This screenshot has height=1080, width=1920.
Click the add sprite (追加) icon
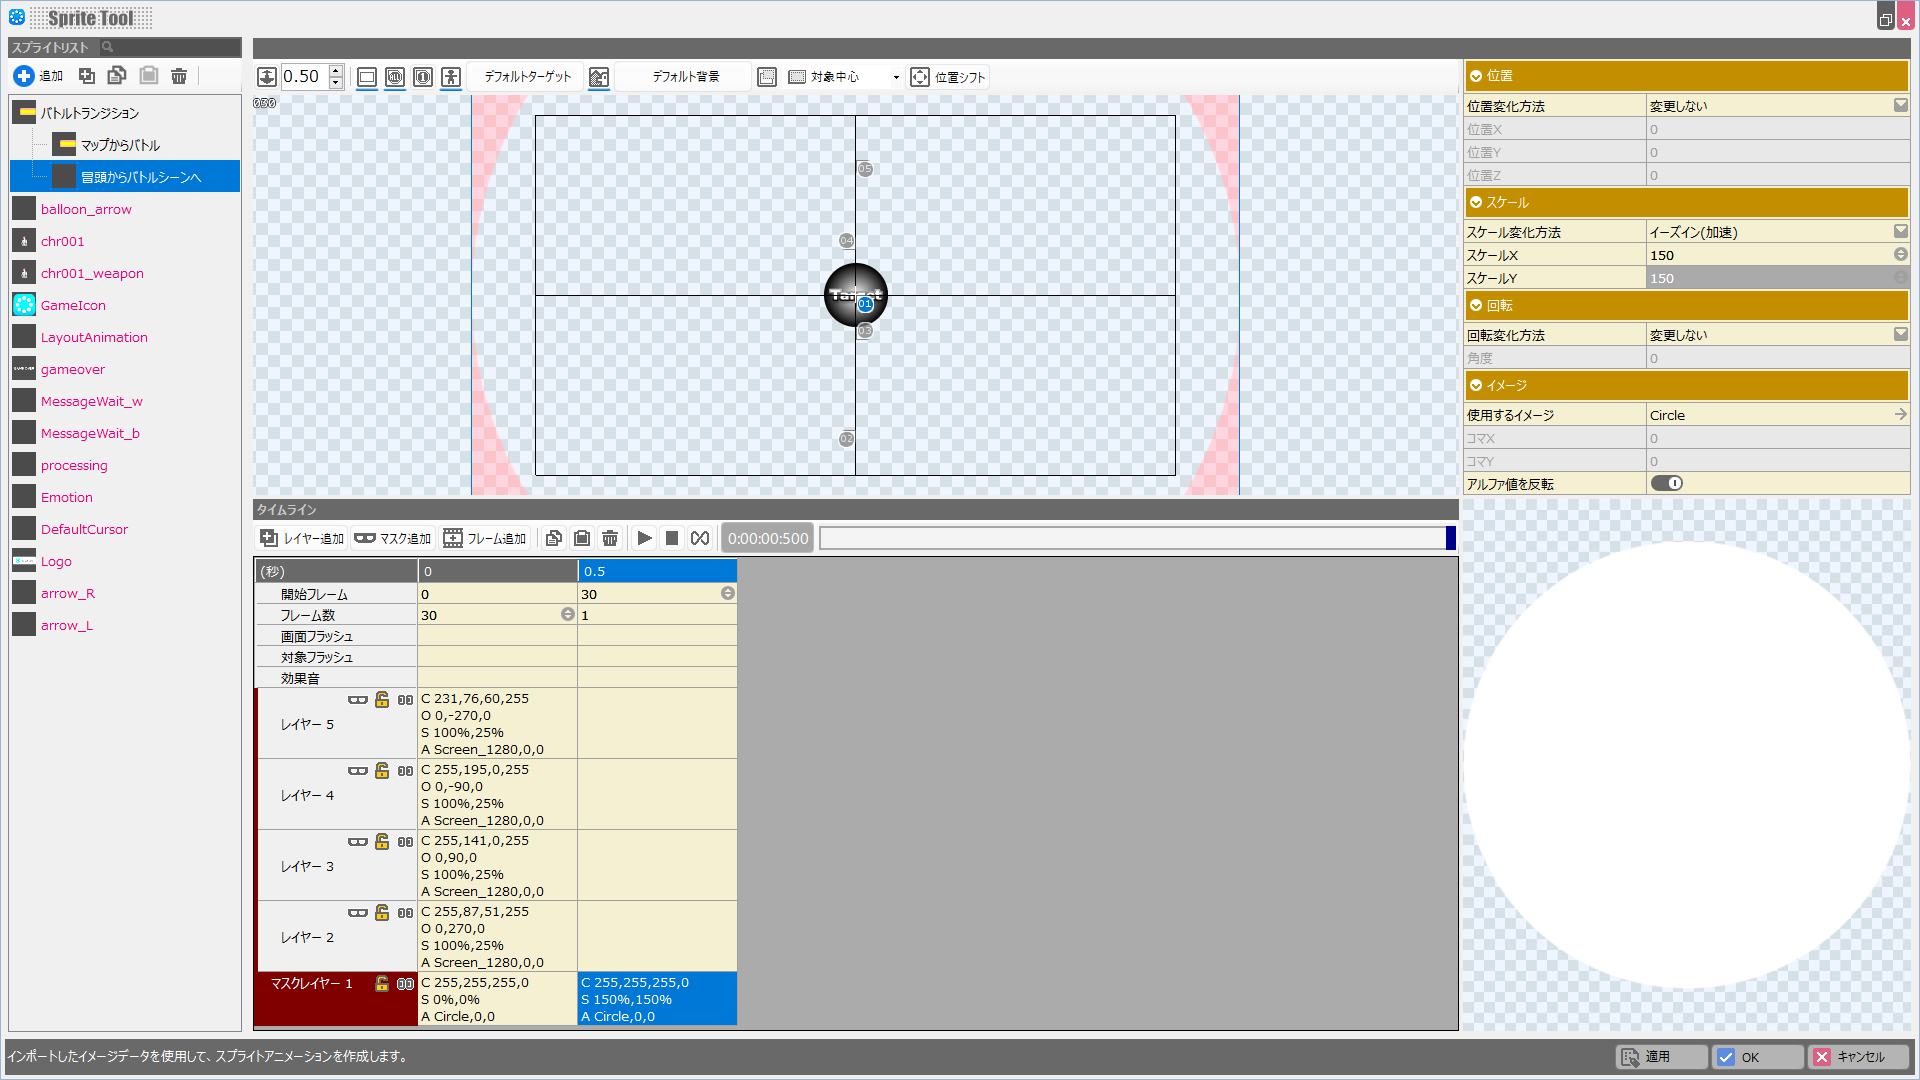(24, 76)
